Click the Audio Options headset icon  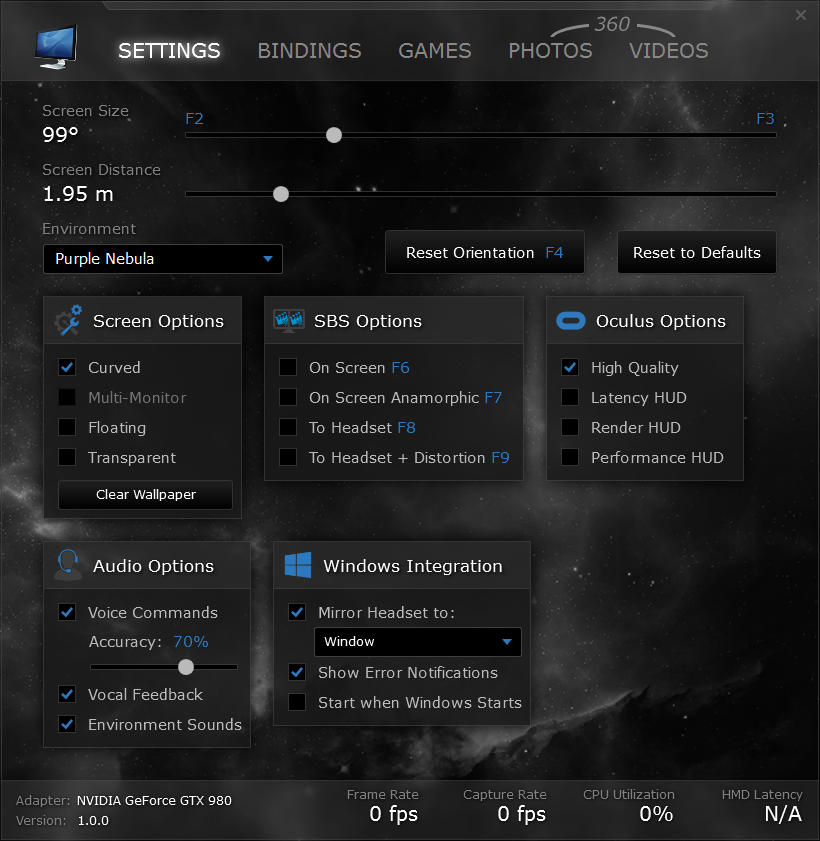click(68, 565)
